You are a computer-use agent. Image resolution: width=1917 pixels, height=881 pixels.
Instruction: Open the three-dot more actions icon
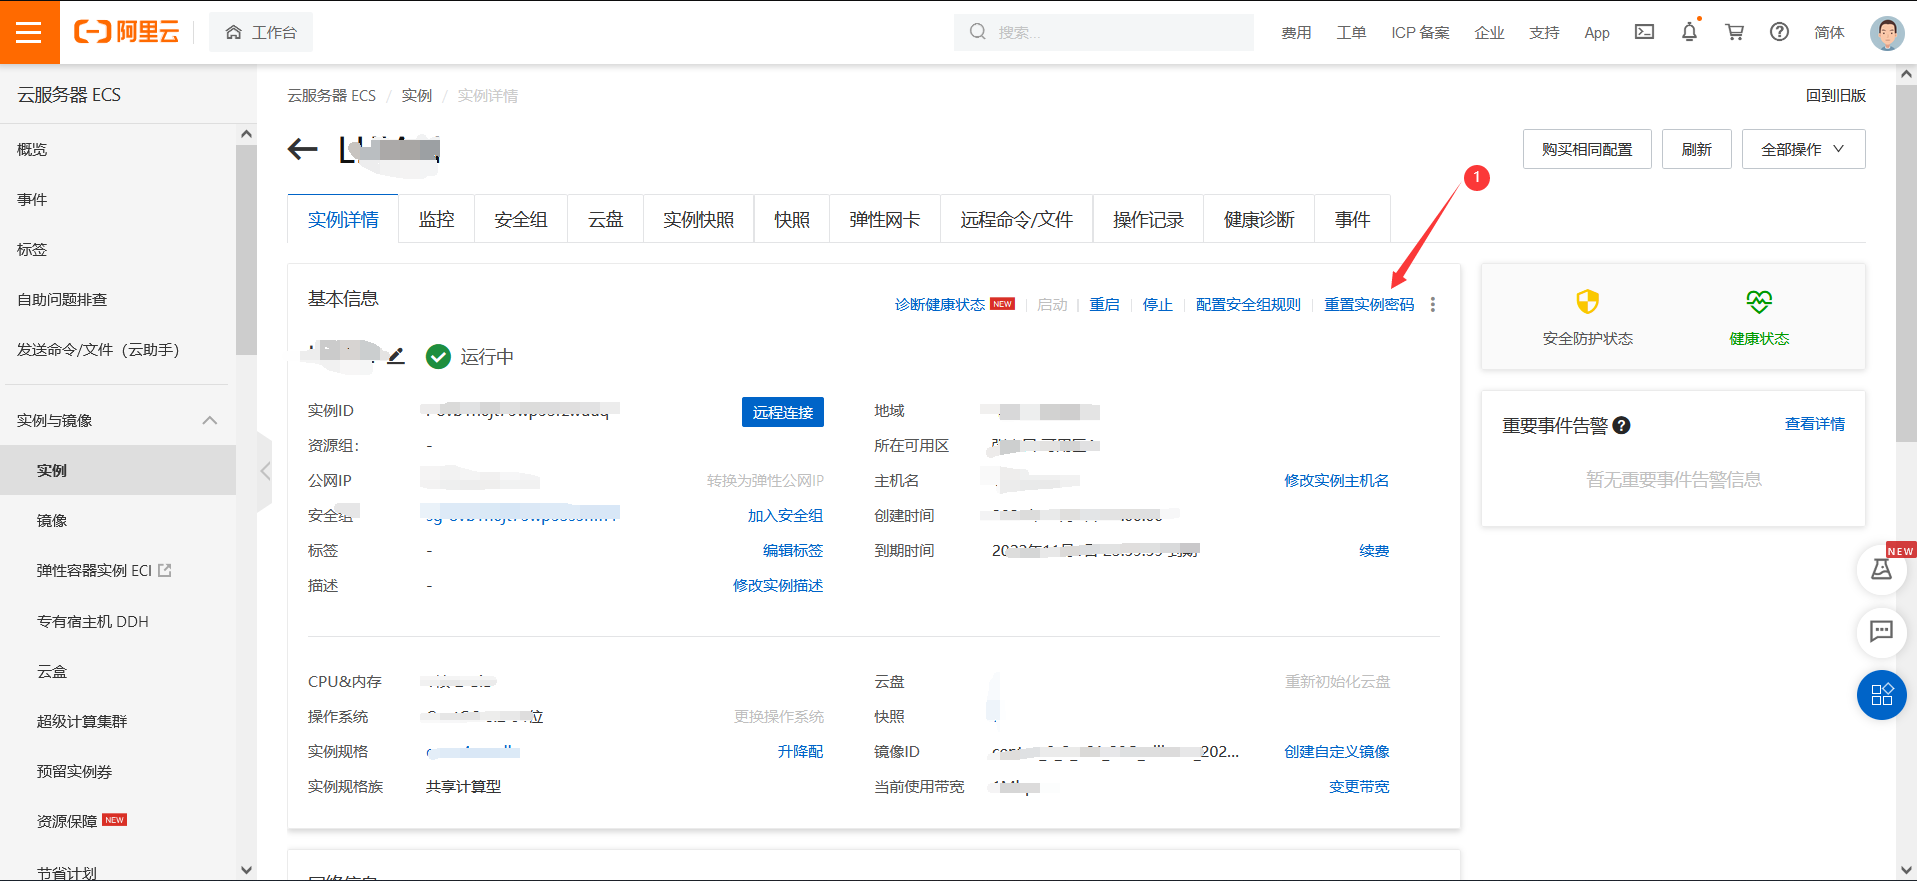(x=1433, y=305)
